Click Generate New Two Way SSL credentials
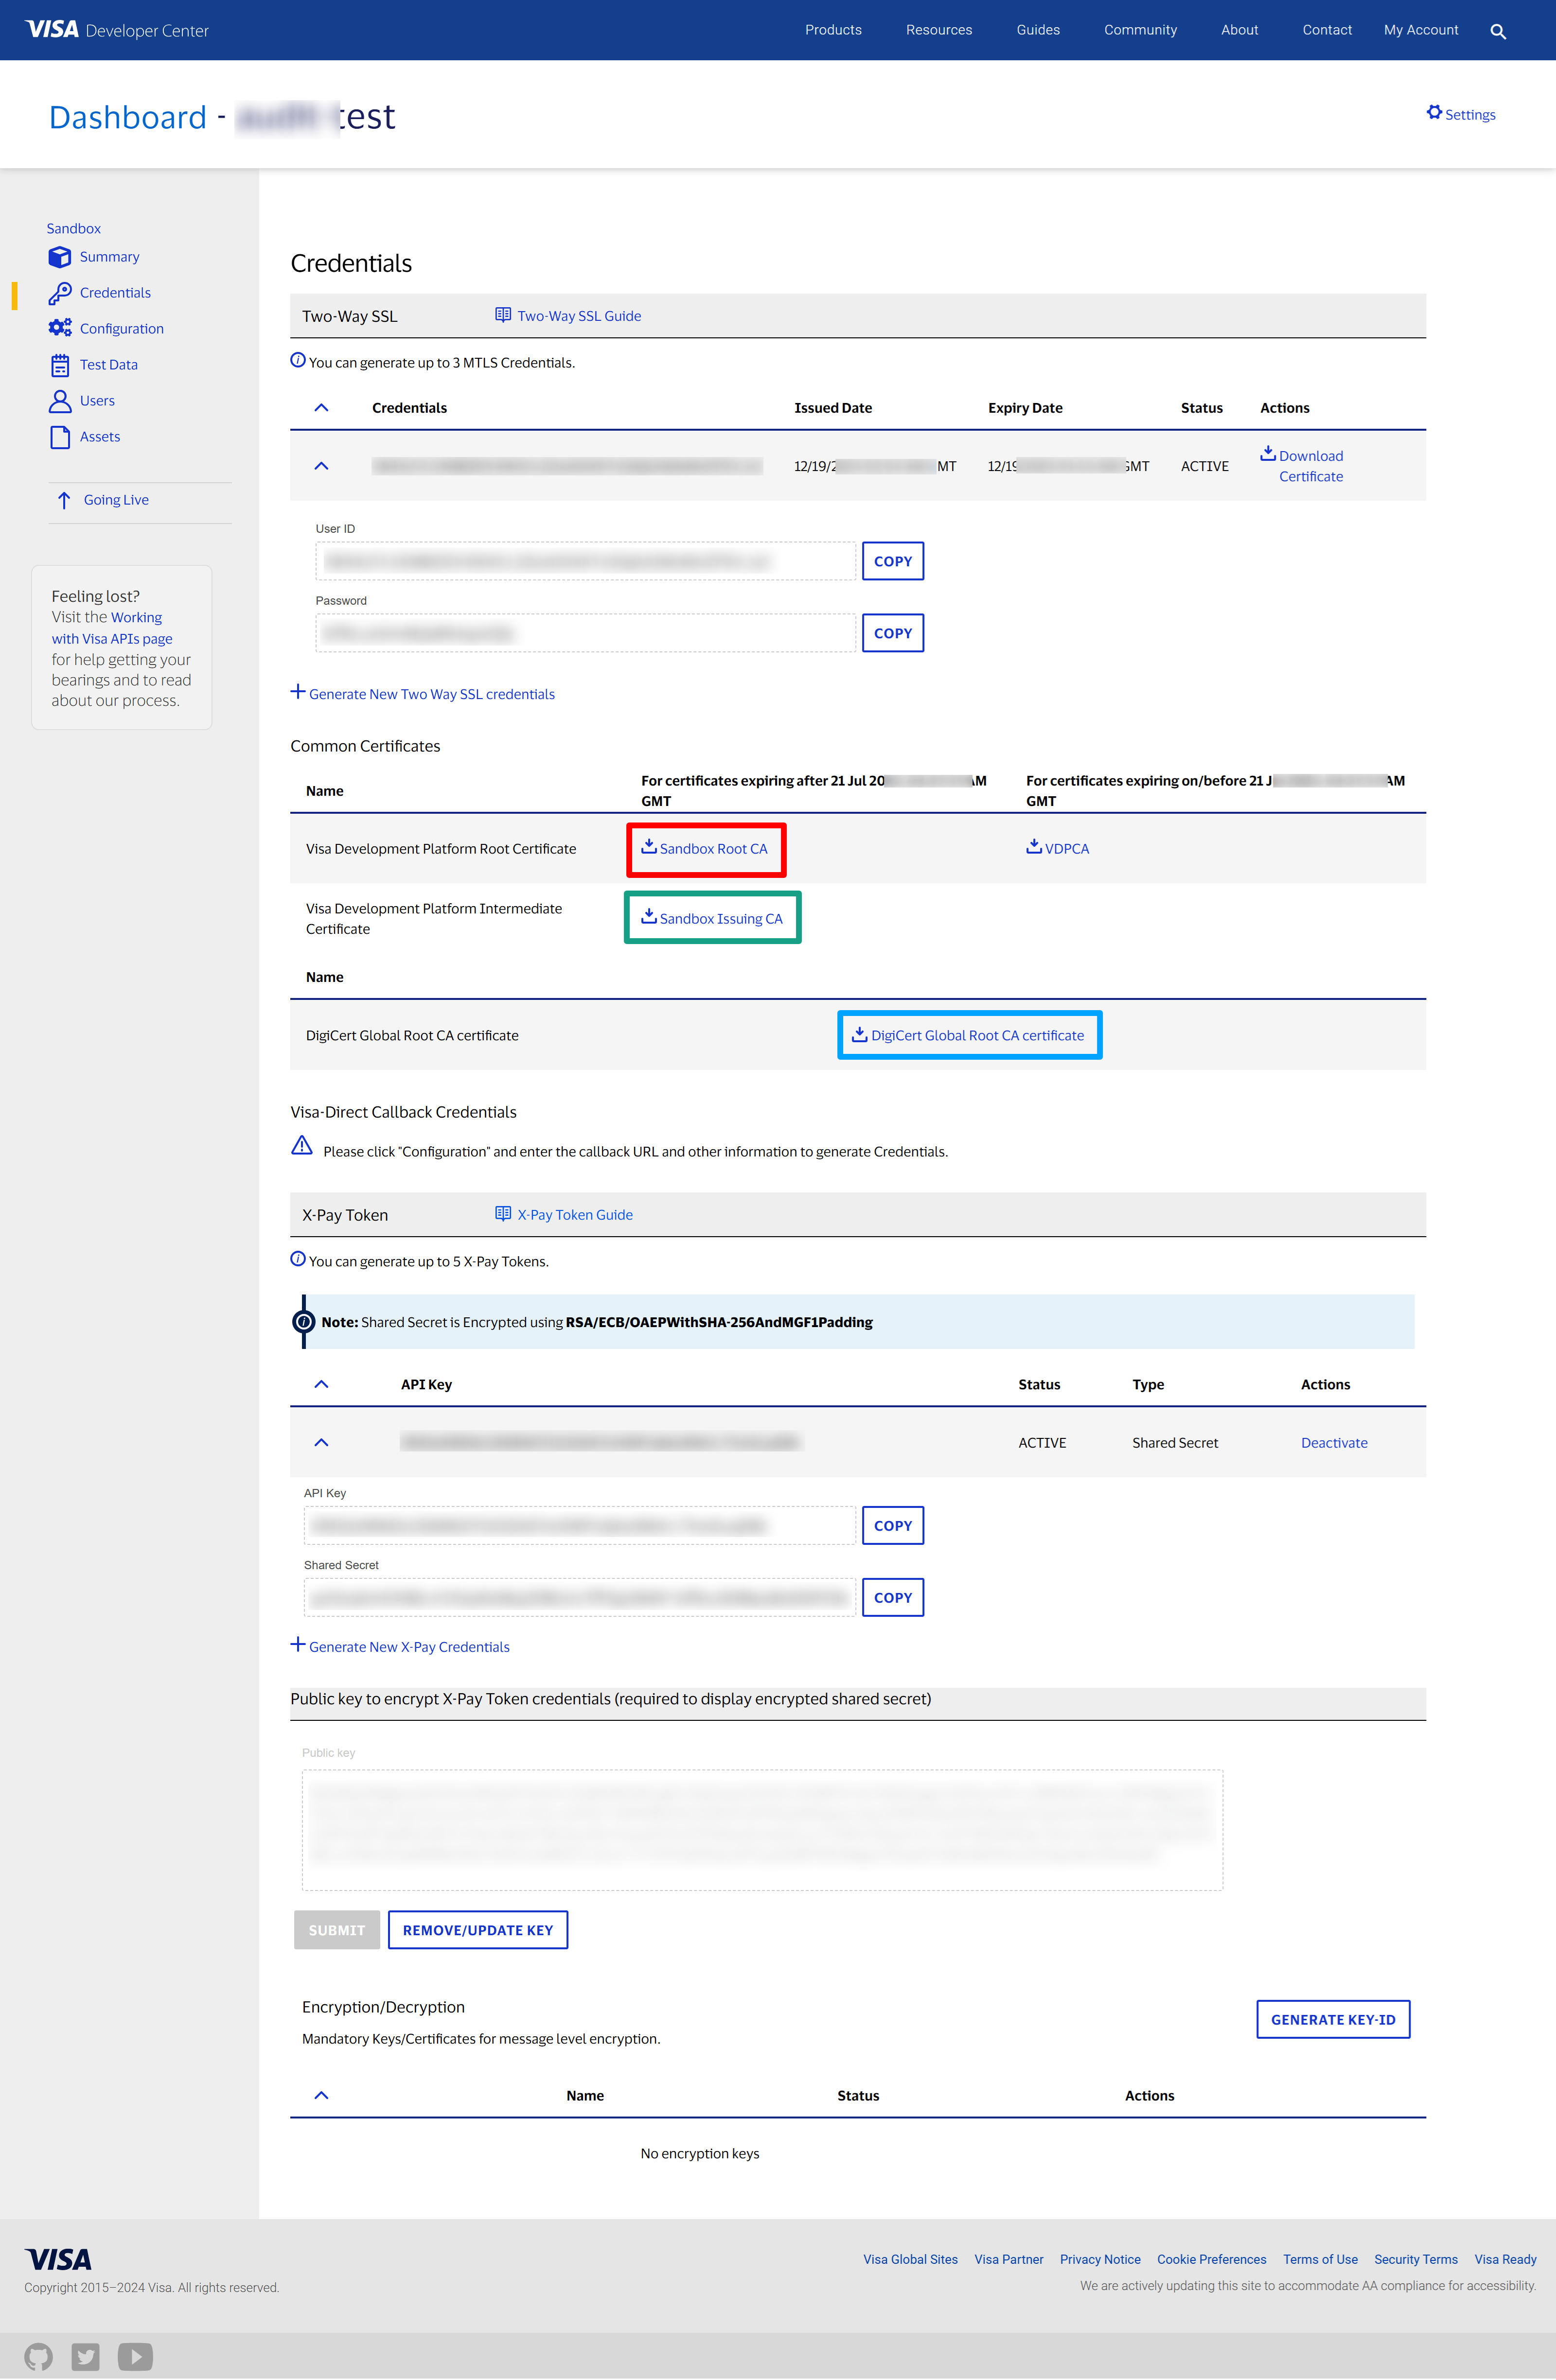This screenshot has width=1556, height=2380. click(x=432, y=694)
